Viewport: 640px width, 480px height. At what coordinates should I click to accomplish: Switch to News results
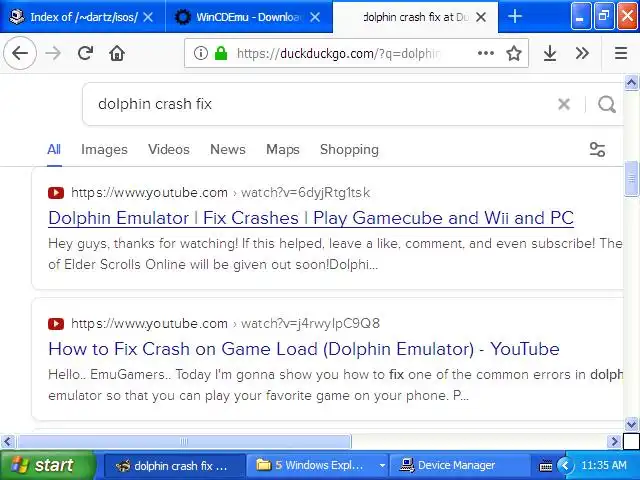point(228,149)
